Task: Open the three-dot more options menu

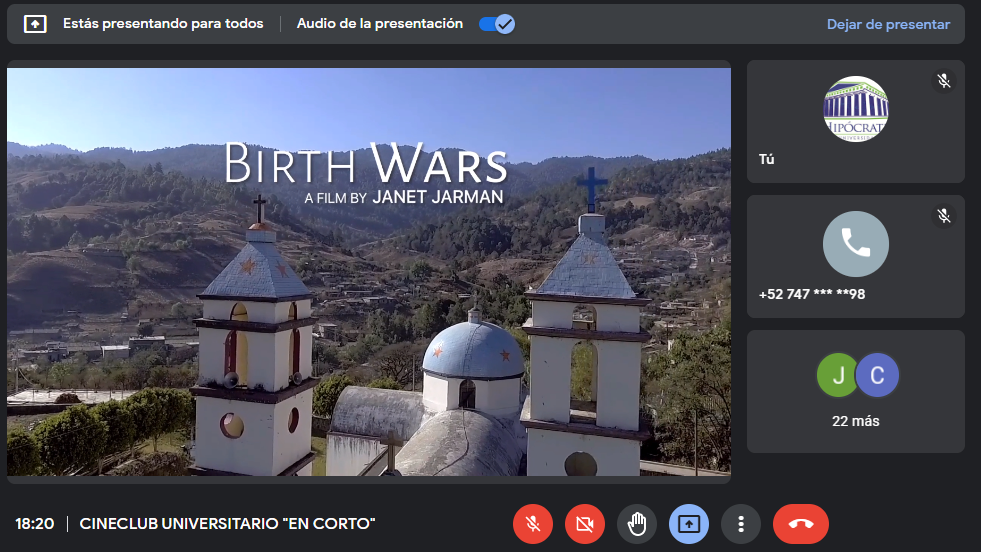Action: [741, 523]
